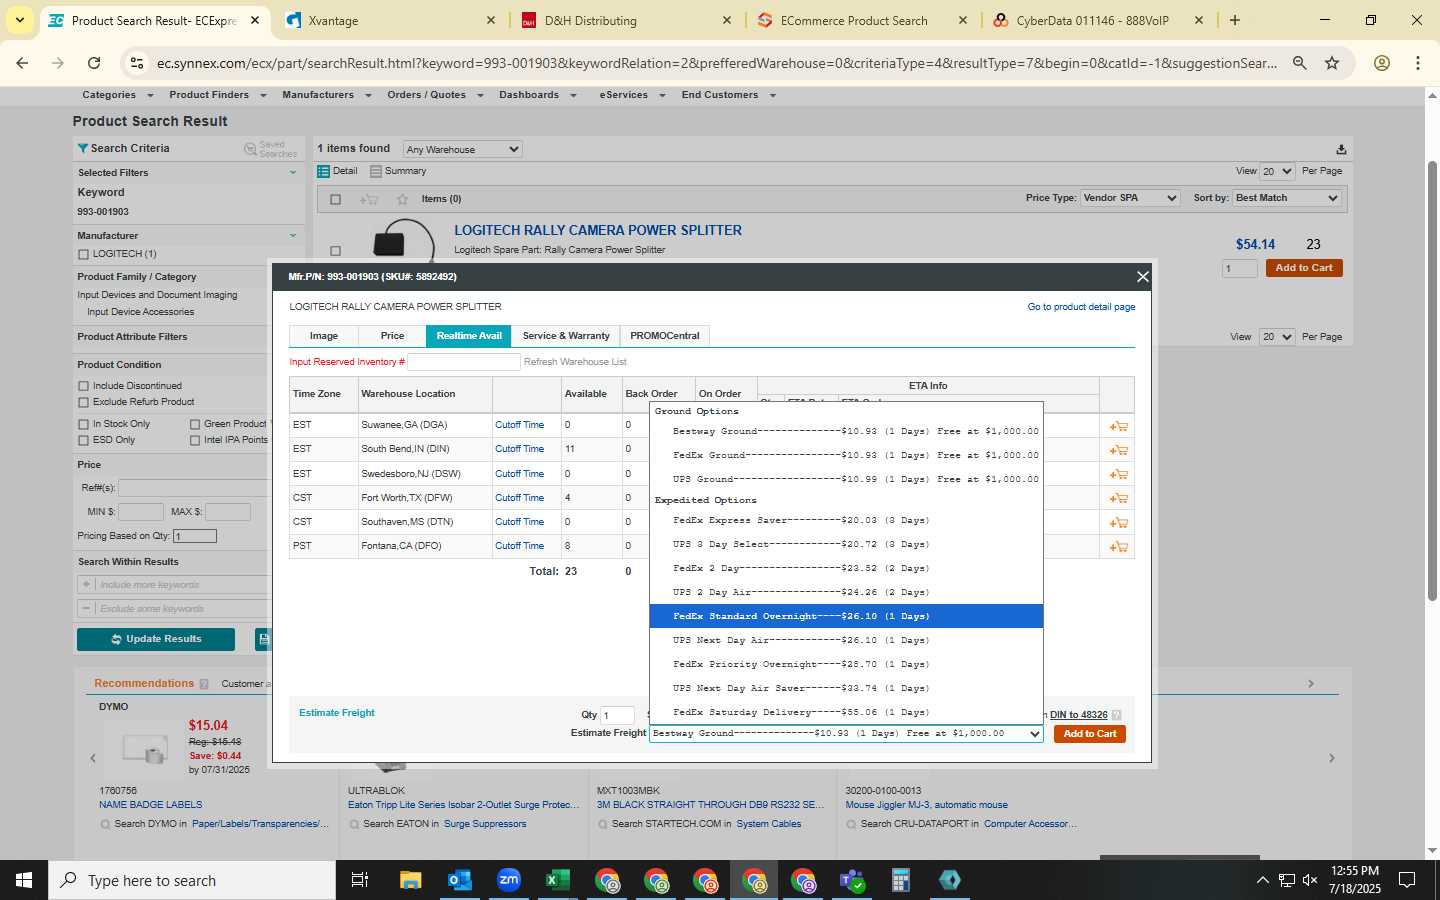The width and height of the screenshot is (1440, 900).
Task: Switch to the PROMOCentral tab
Action: [x=665, y=336]
